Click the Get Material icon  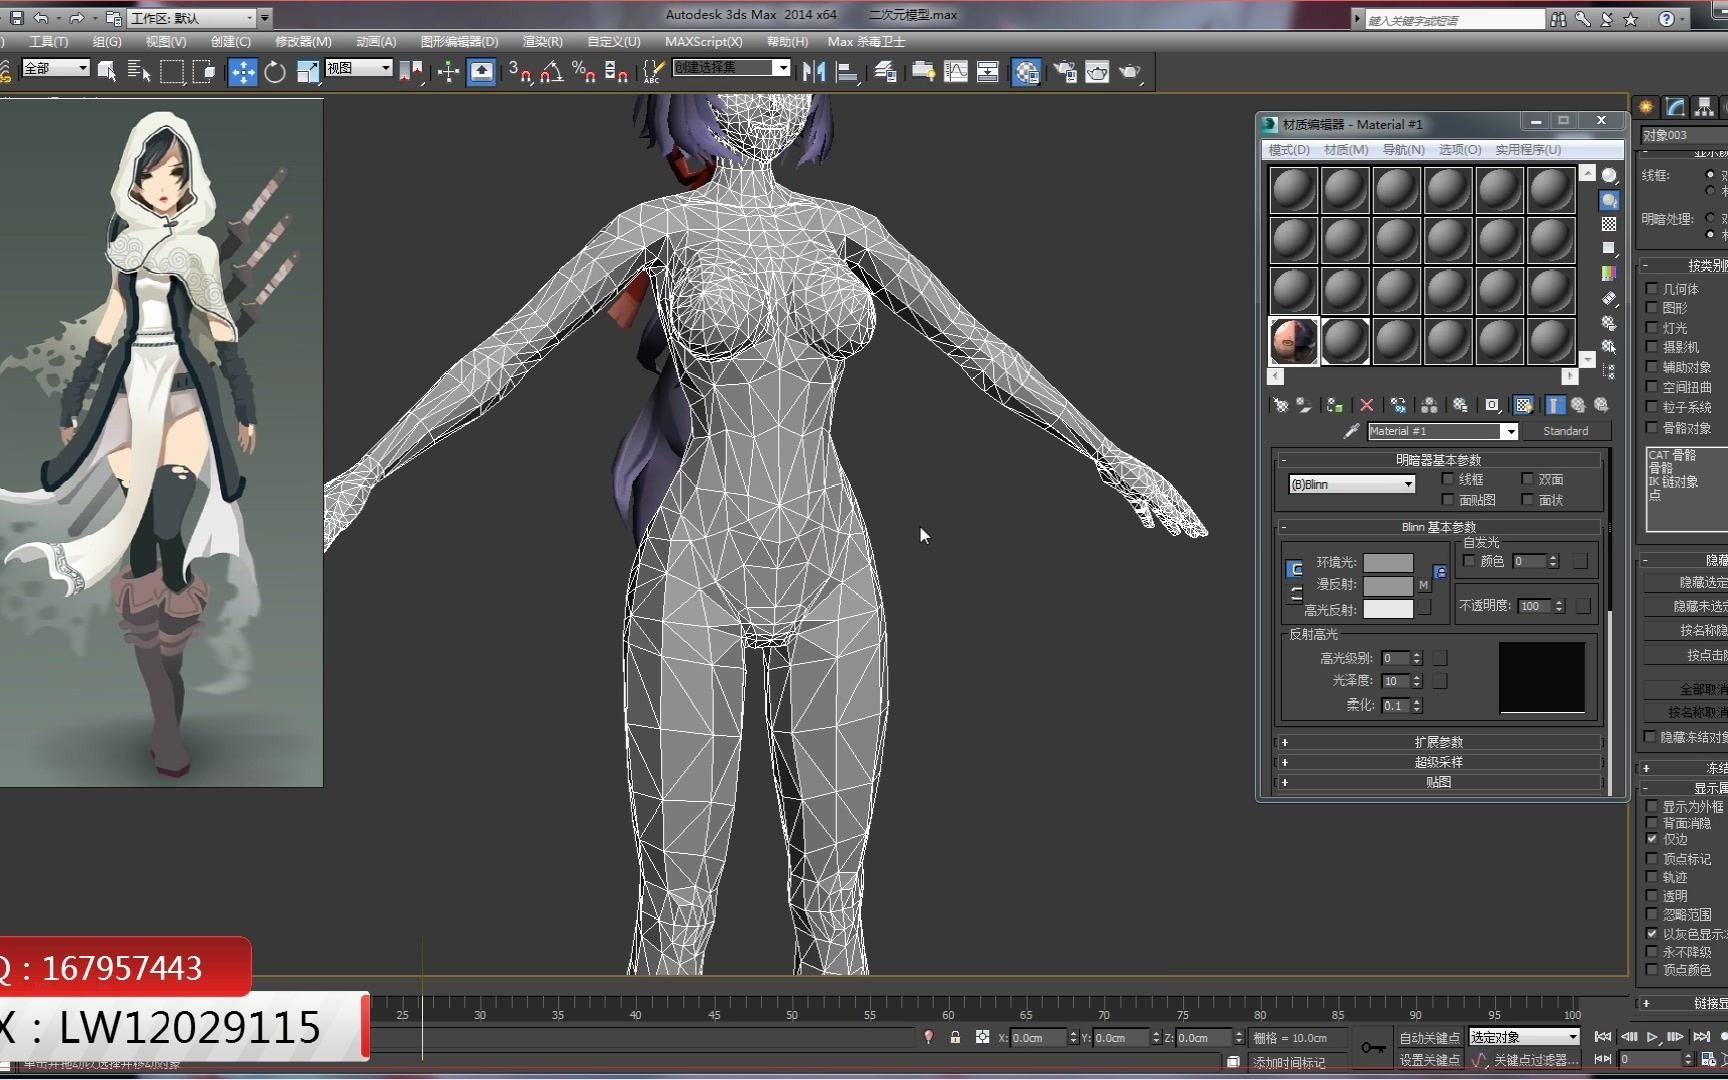click(1281, 405)
